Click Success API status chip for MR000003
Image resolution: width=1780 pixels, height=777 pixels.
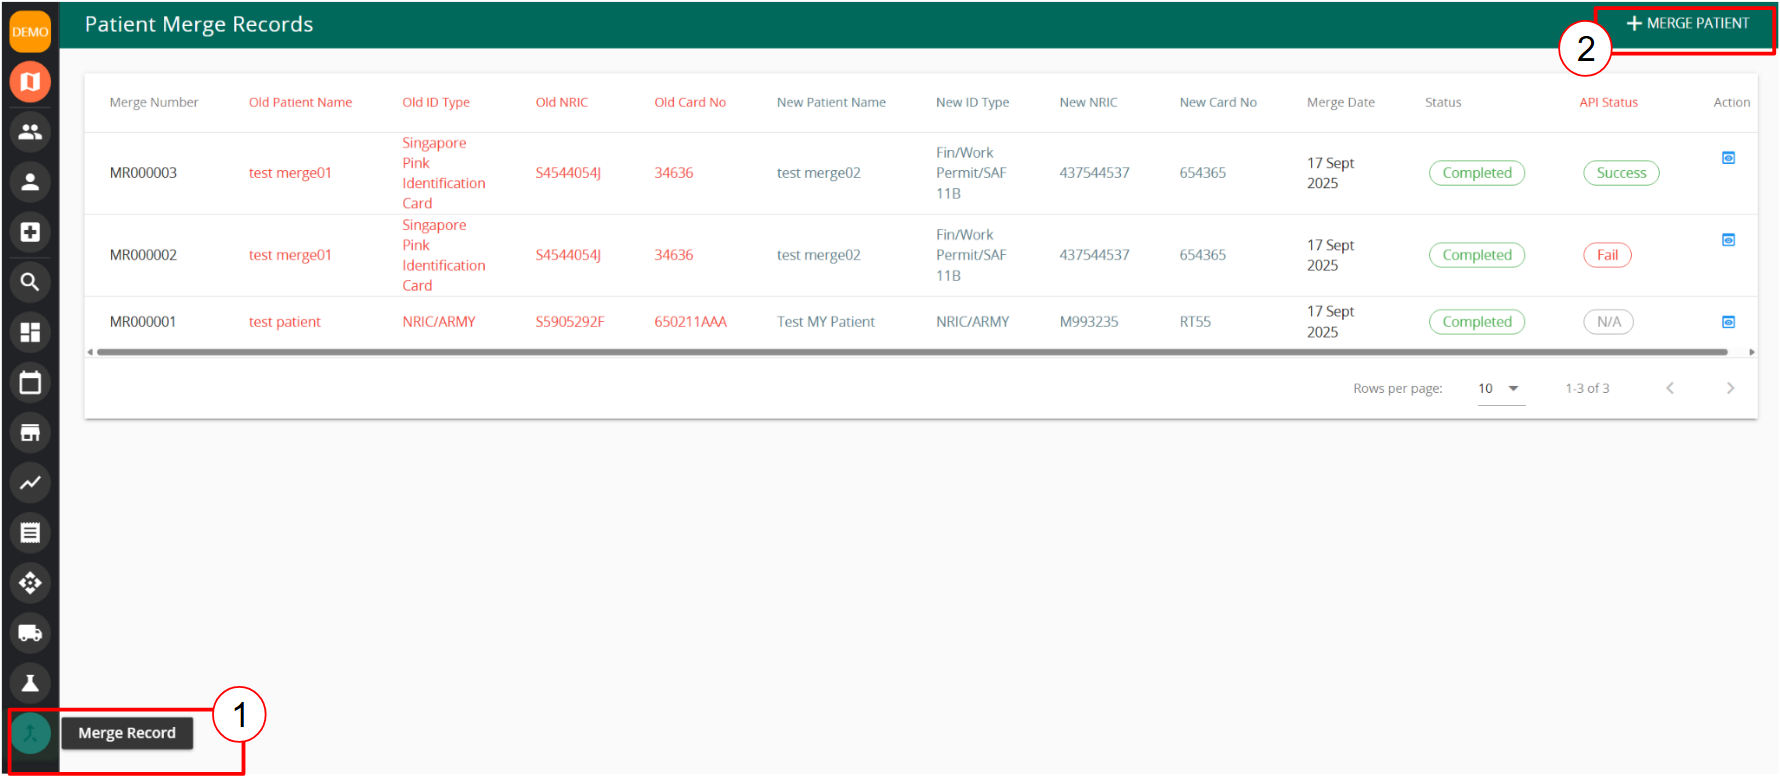click(1621, 173)
